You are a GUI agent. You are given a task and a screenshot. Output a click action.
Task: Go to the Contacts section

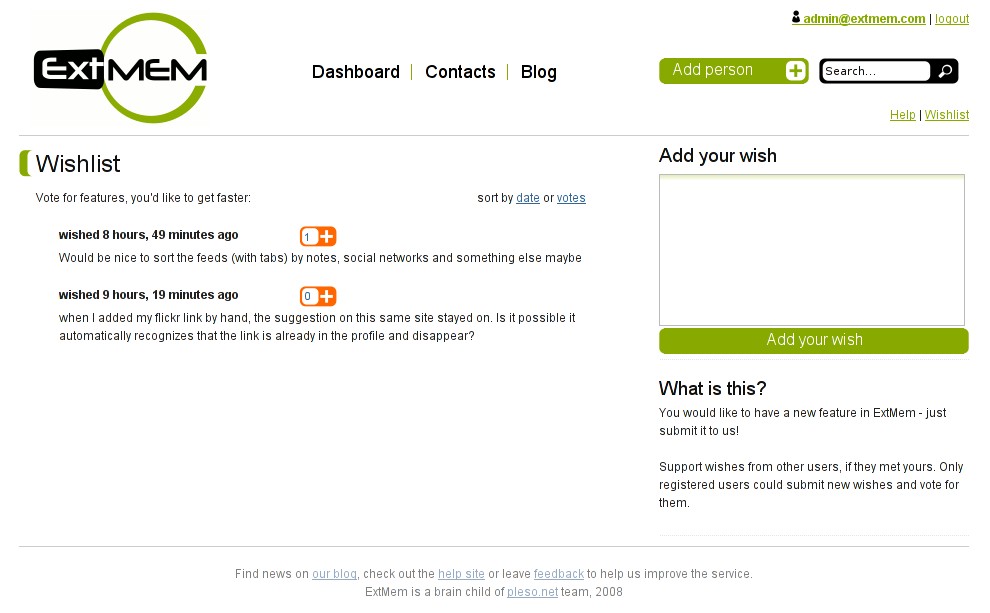[x=460, y=72]
